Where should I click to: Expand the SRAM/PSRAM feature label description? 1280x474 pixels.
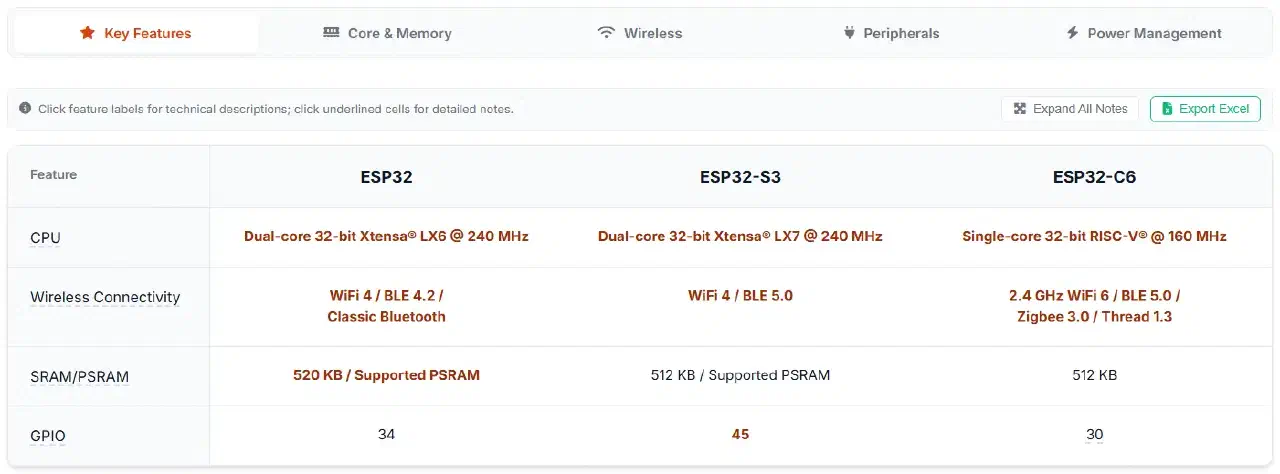tap(79, 377)
